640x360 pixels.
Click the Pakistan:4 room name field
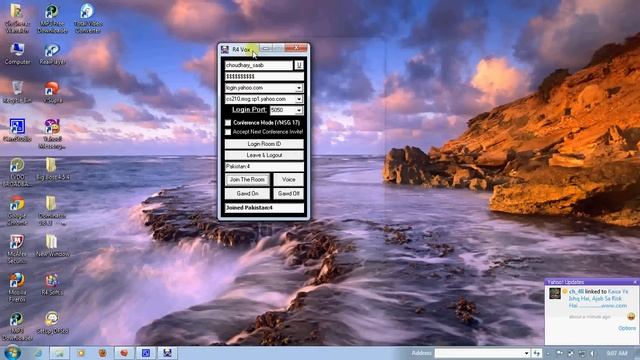pyautogui.click(x=264, y=167)
